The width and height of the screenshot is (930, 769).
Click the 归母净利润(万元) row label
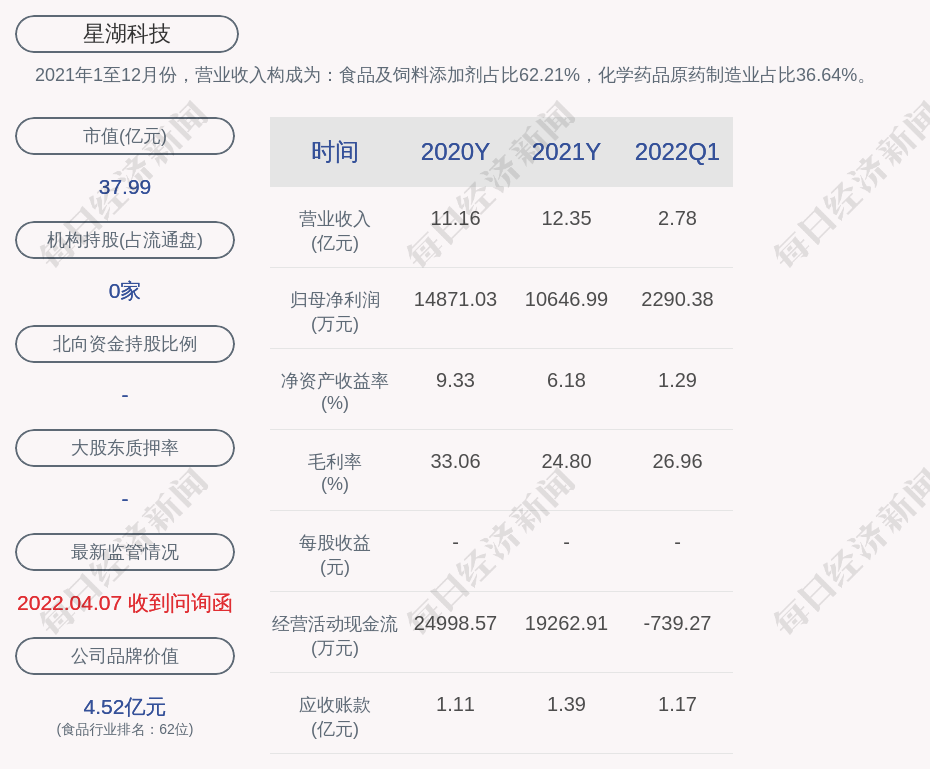pyautogui.click(x=335, y=312)
